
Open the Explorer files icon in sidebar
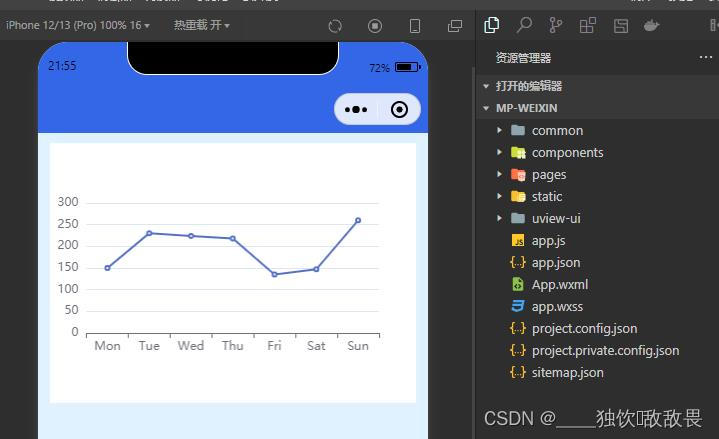click(492, 25)
